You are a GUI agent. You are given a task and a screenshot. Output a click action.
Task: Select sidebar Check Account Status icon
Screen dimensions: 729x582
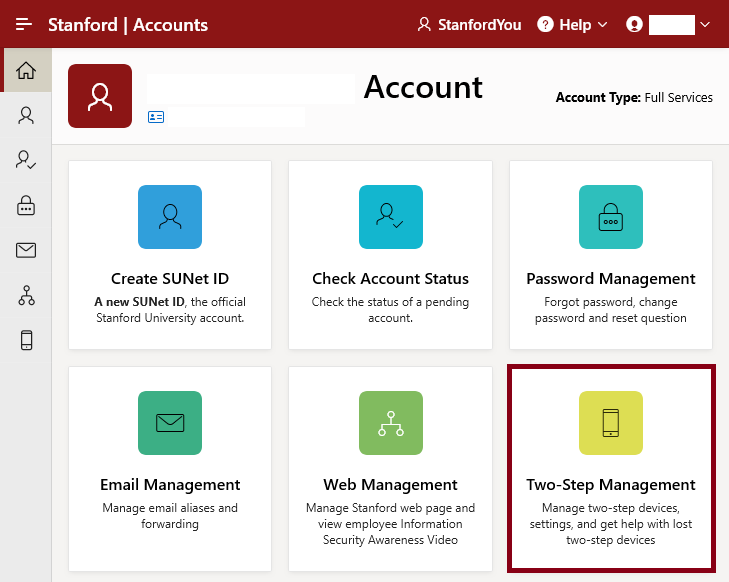pyautogui.click(x=26, y=159)
